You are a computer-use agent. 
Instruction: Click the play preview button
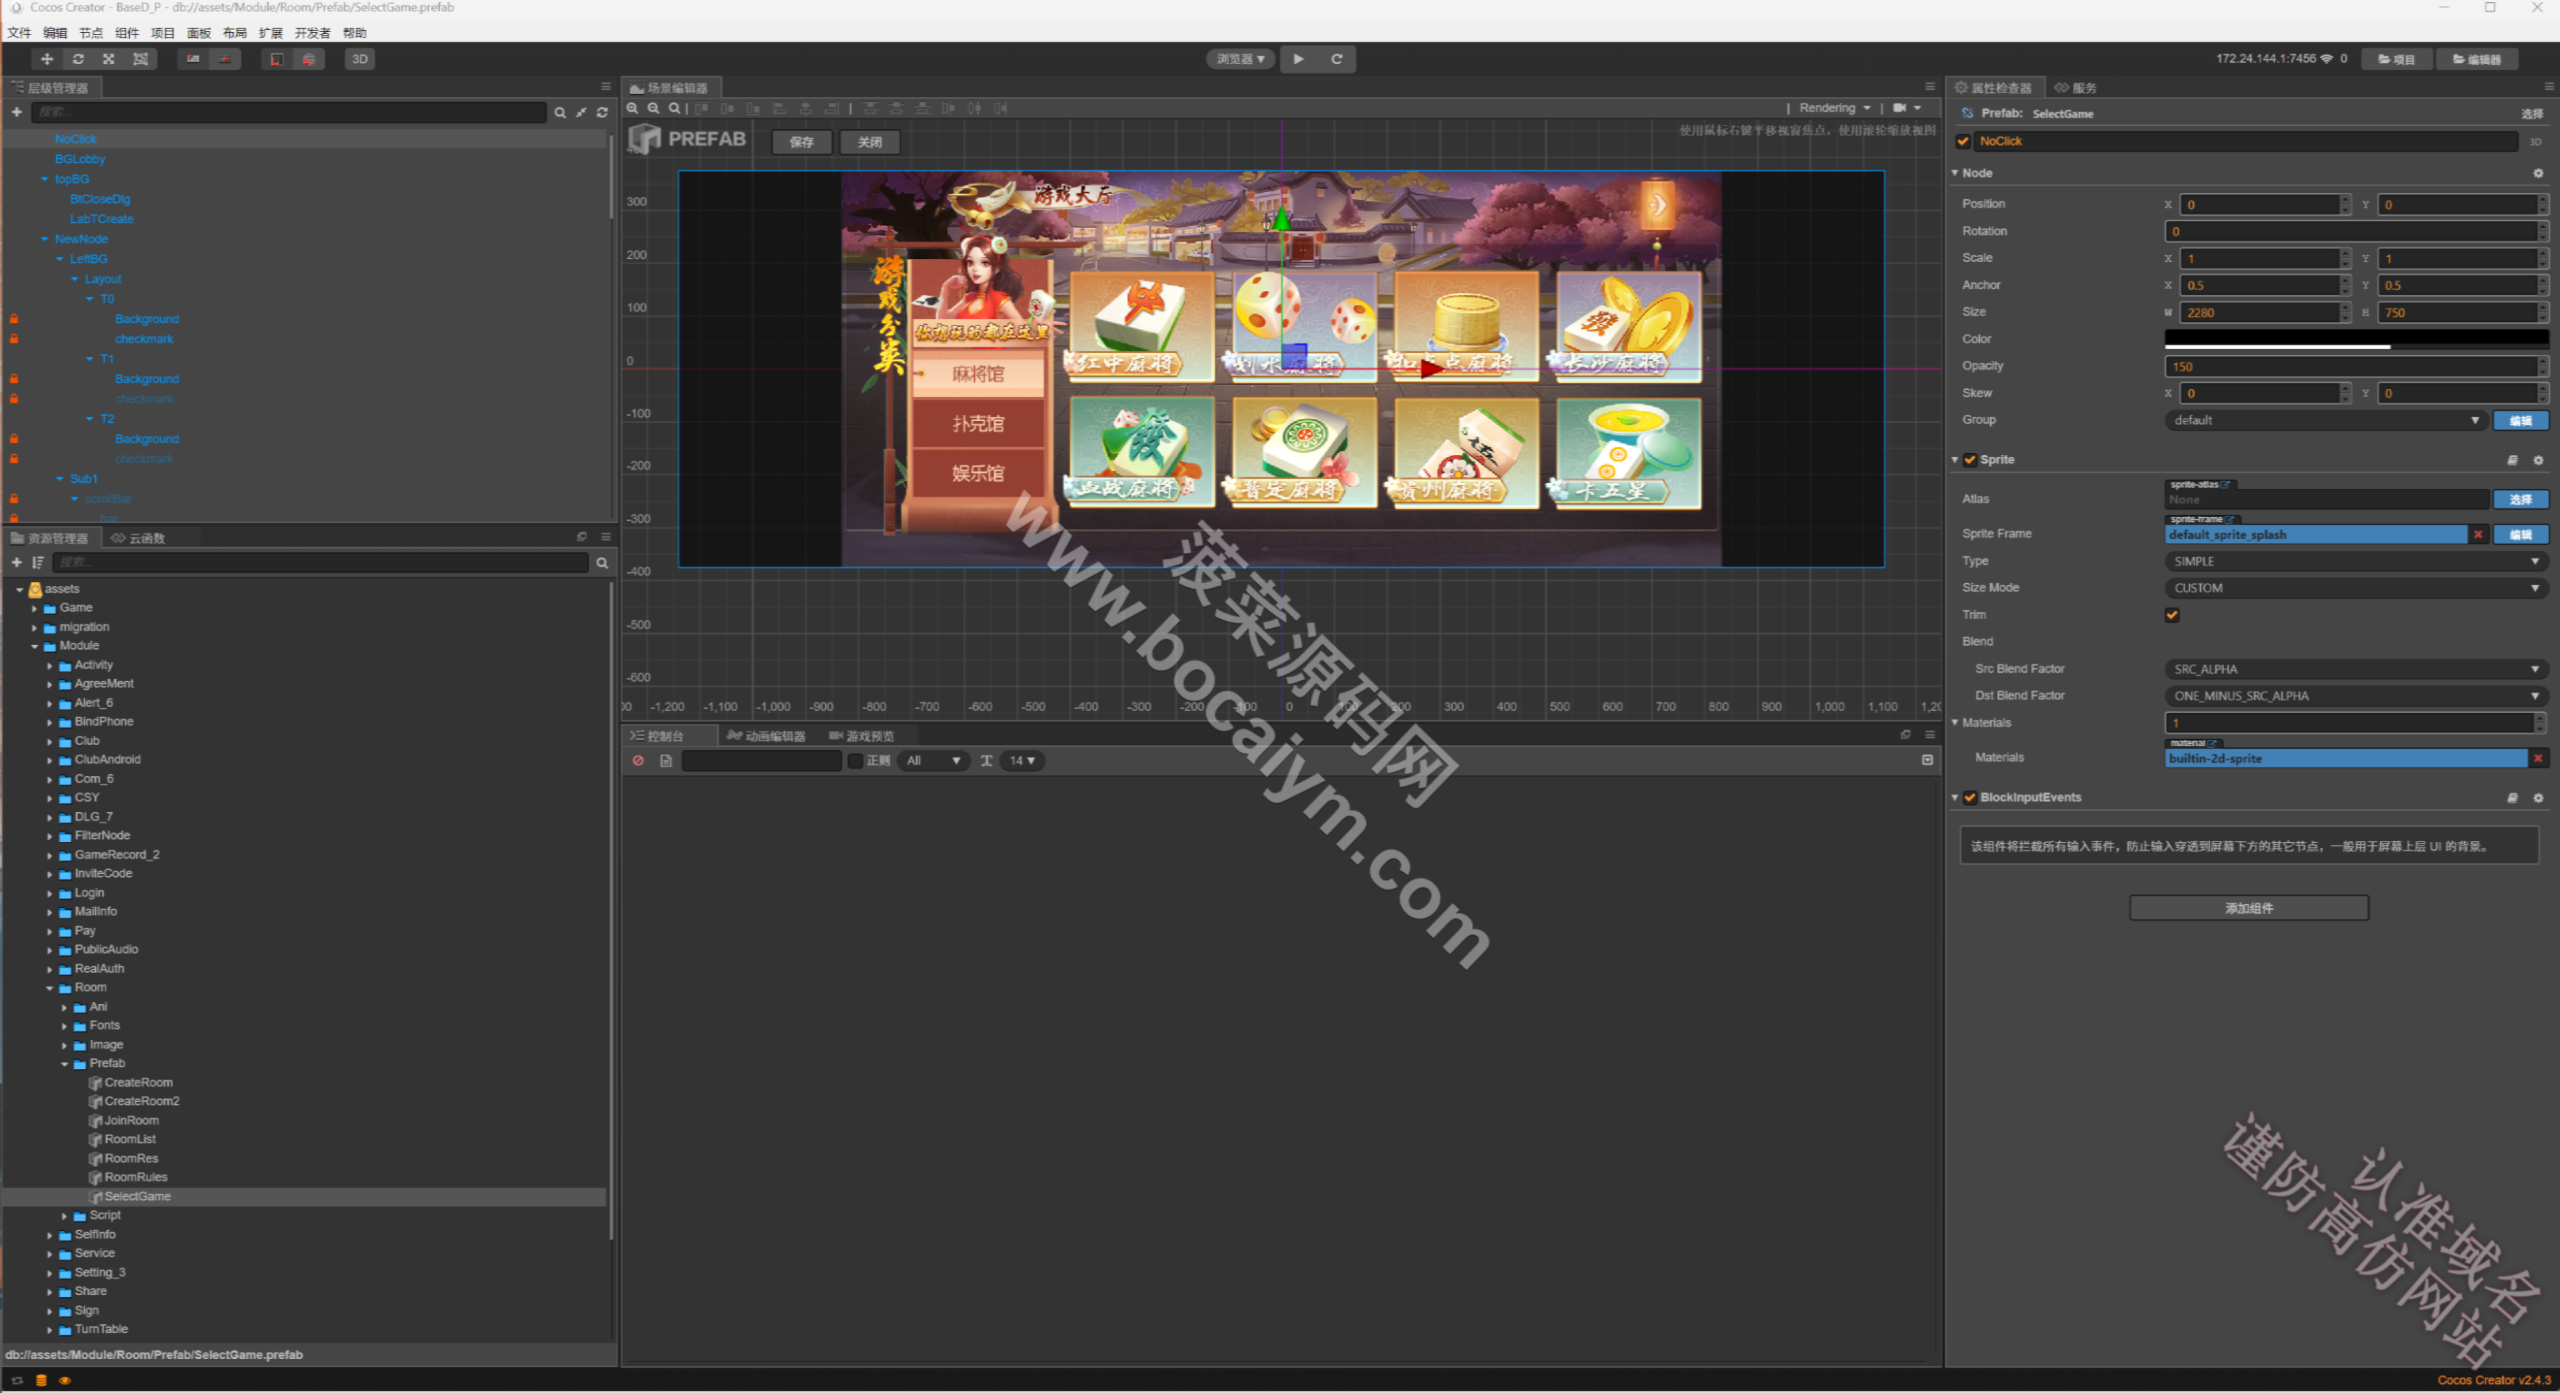[1298, 59]
